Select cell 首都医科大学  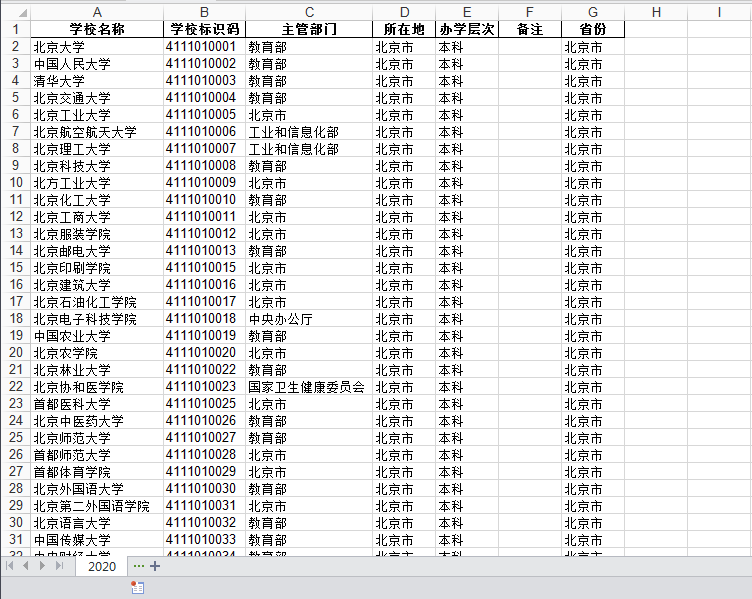[x=97, y=404]
